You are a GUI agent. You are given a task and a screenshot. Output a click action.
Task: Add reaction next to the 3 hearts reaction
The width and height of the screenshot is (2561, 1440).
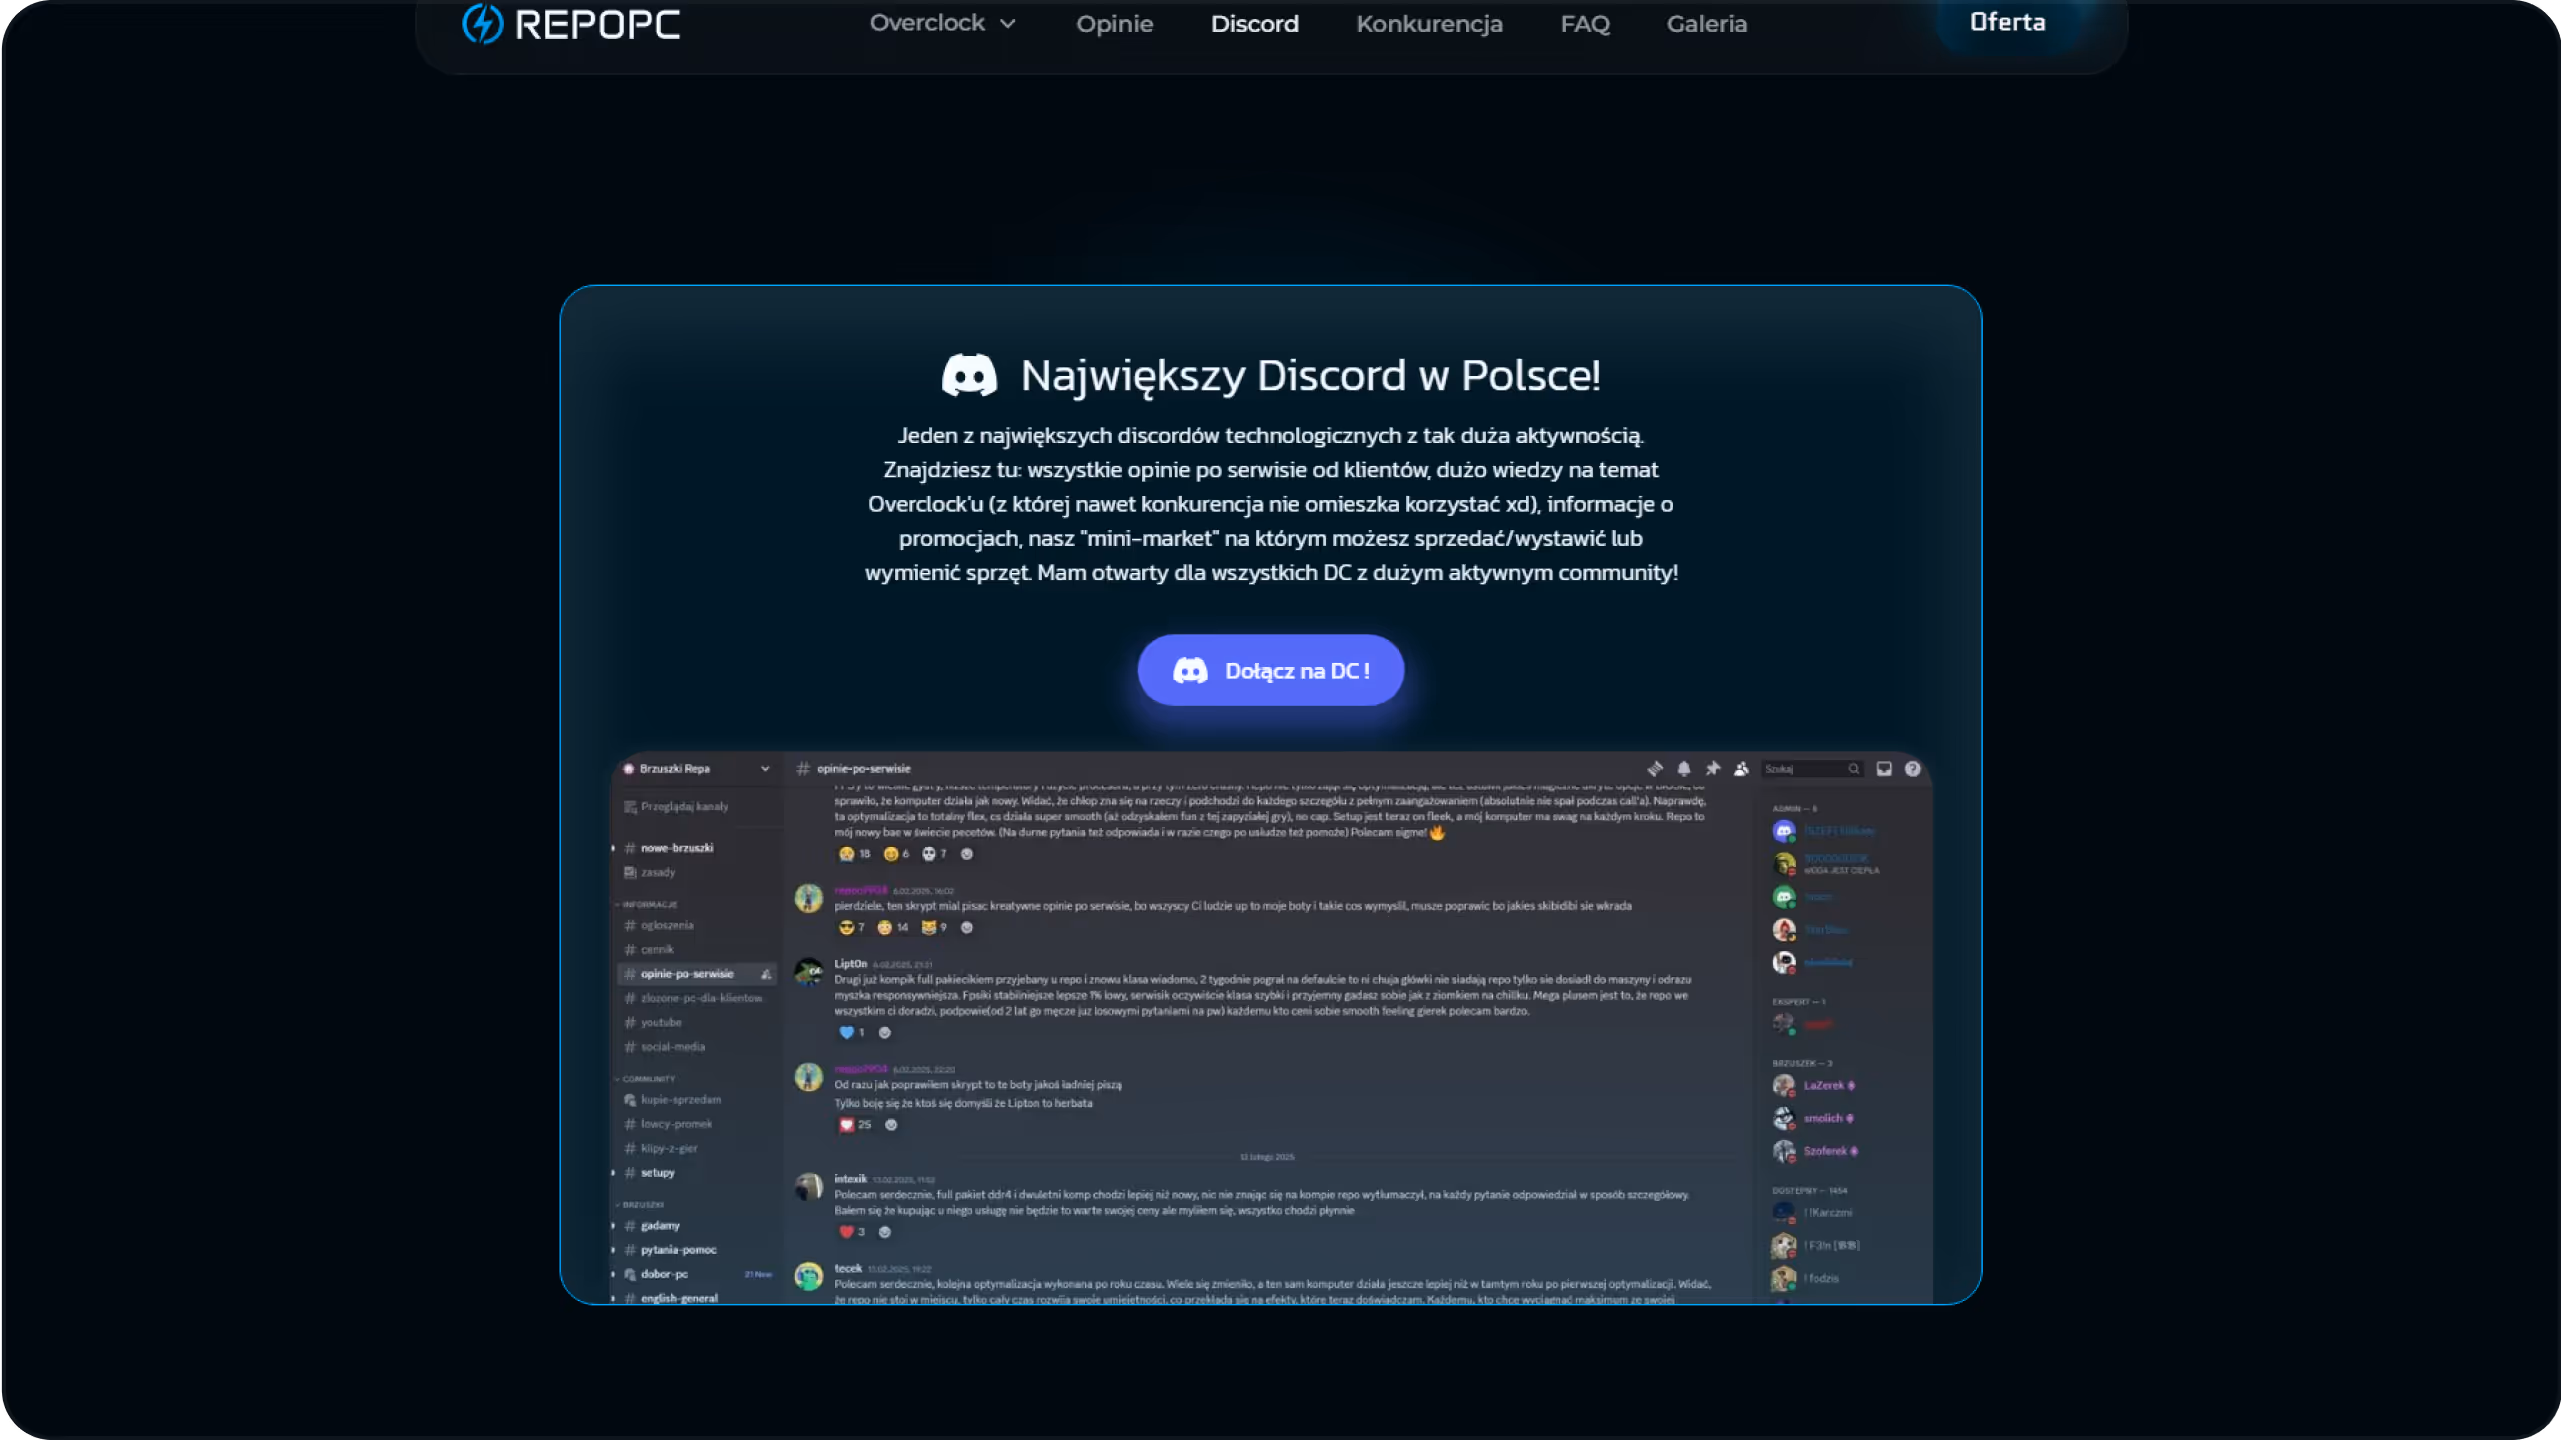884,1232
